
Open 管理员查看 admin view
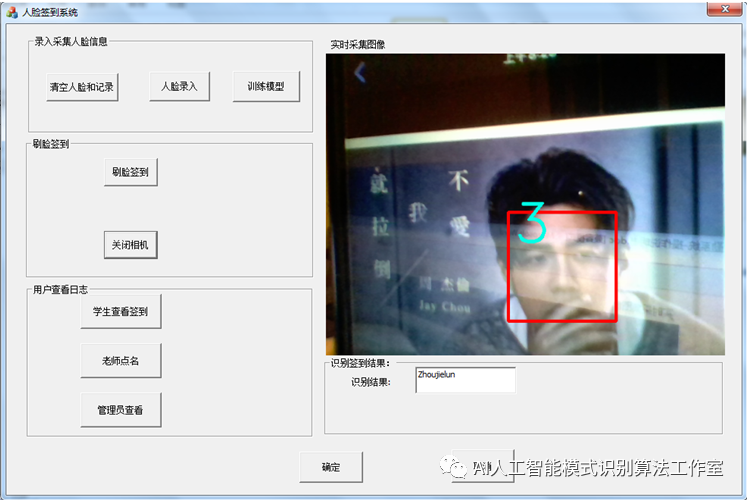point(121,410)
